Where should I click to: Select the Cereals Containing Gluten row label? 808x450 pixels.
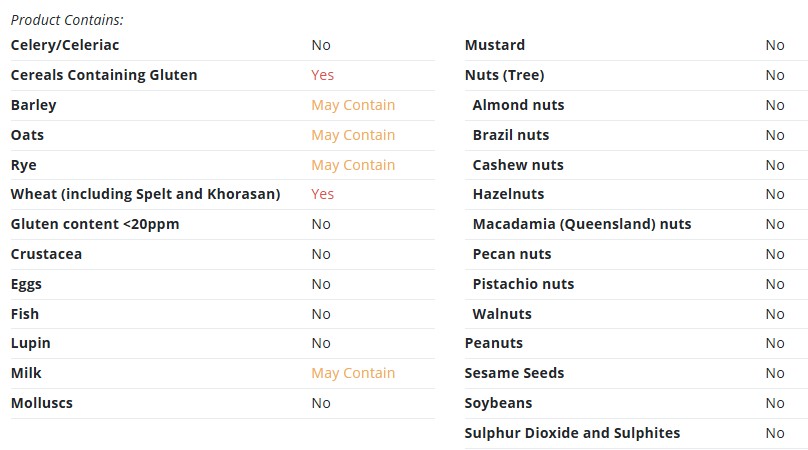pos(104,75)
